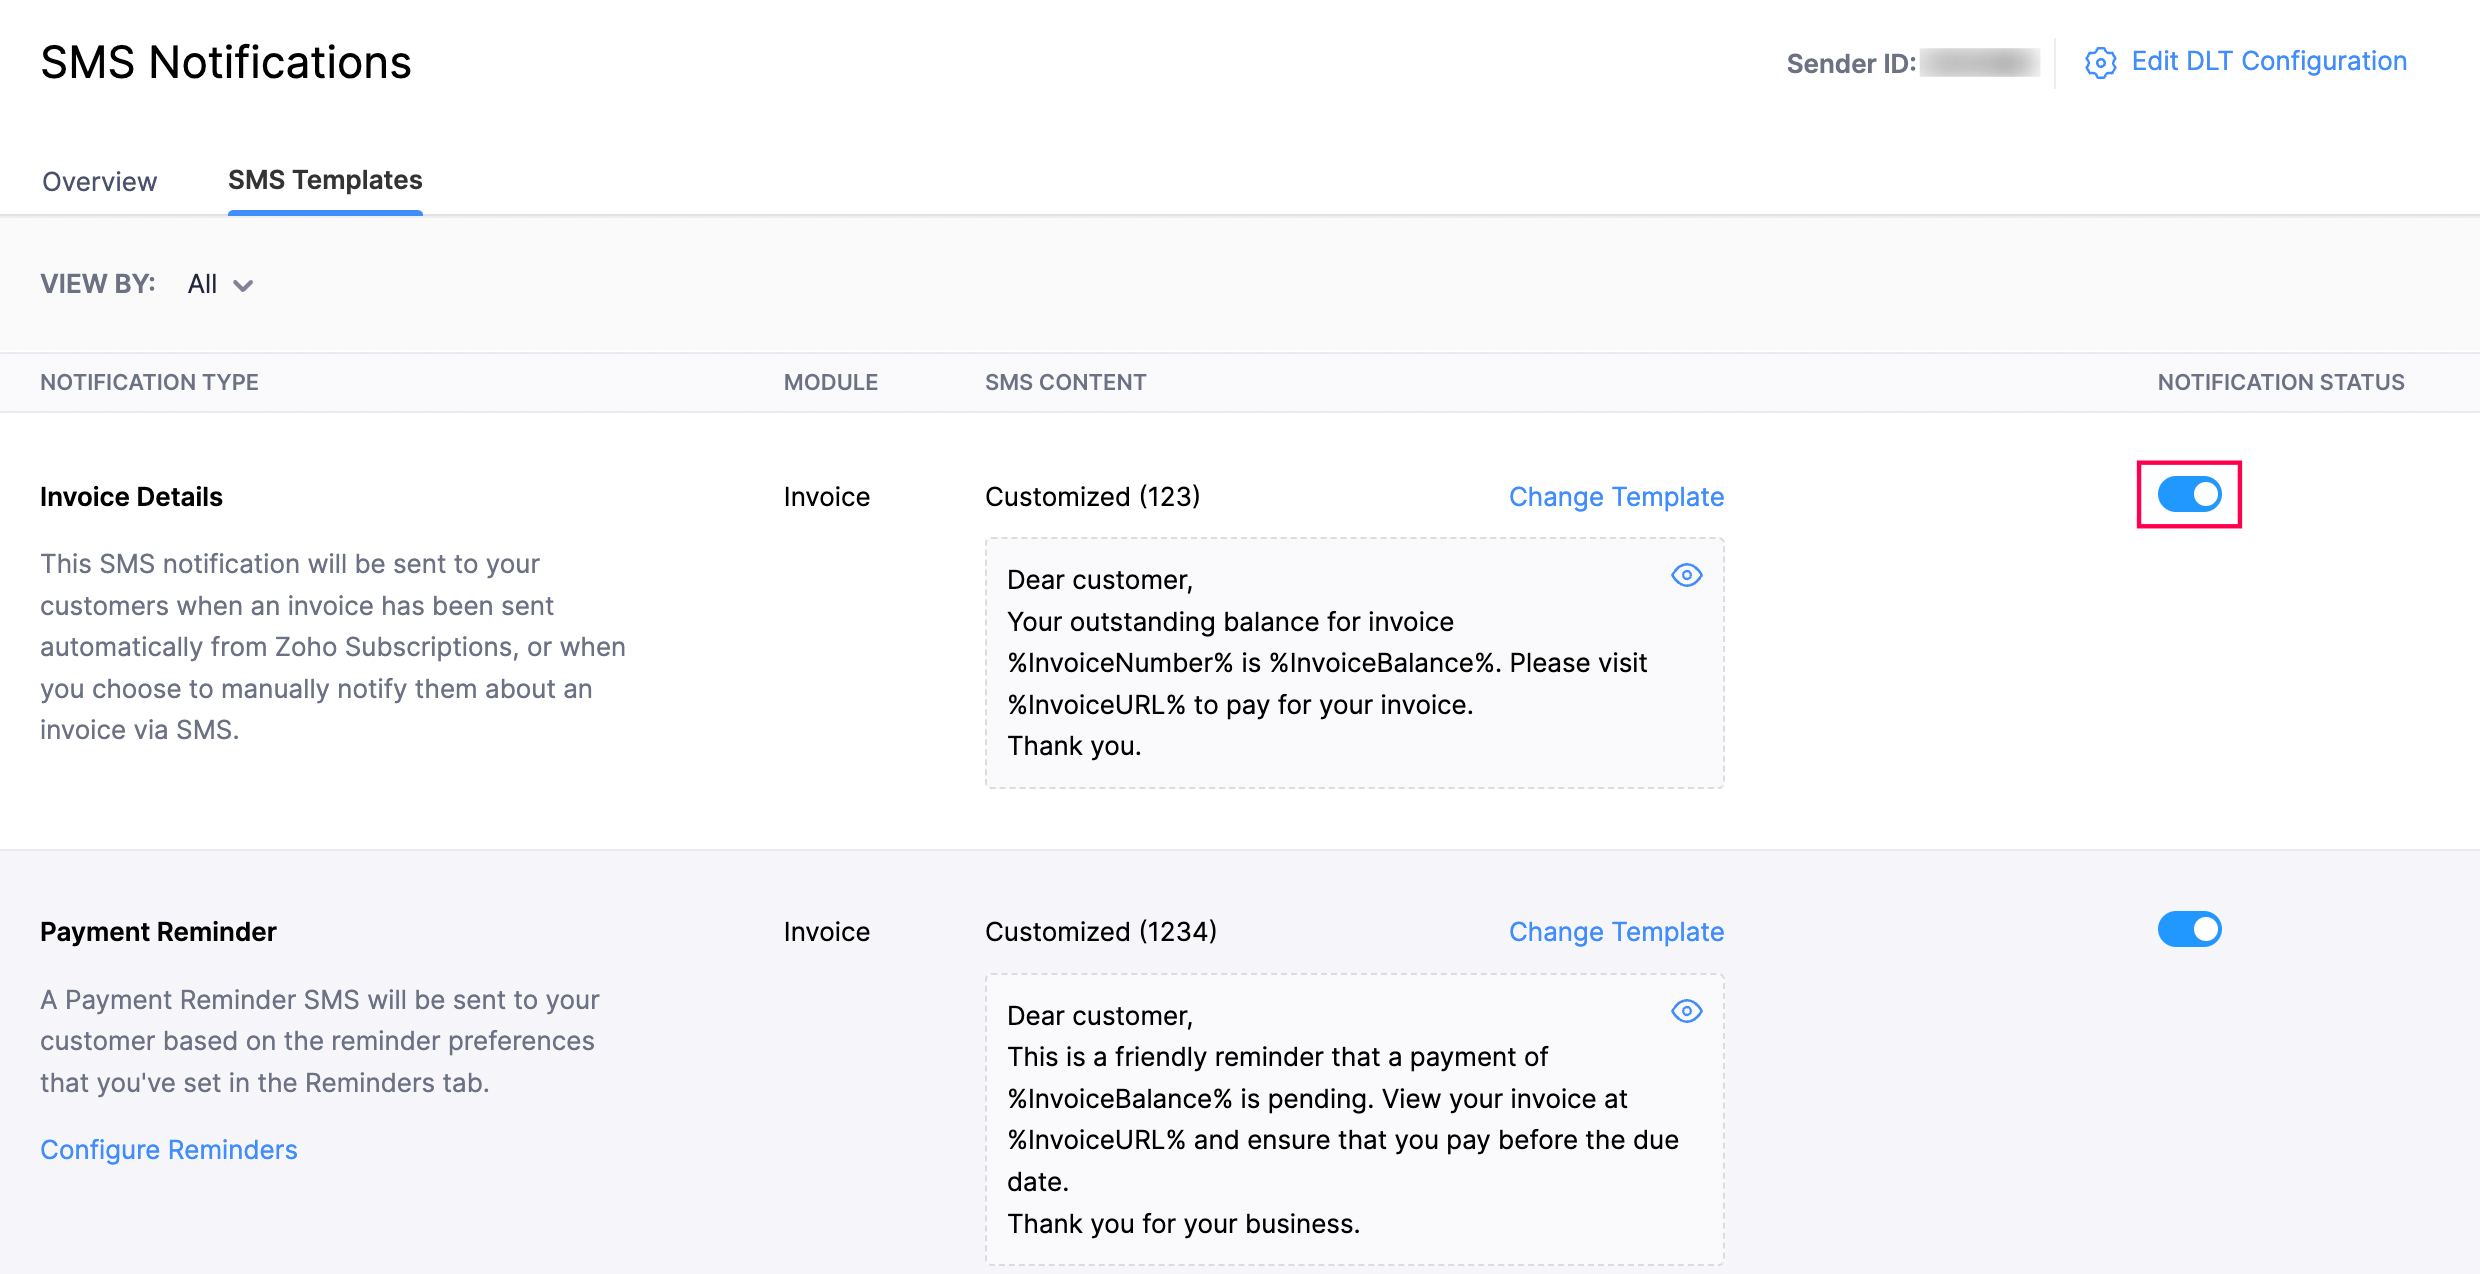Disable the Invoice Details notification toggle
This screenshot has height=1274, width=2480.
tap(2189, 494)
